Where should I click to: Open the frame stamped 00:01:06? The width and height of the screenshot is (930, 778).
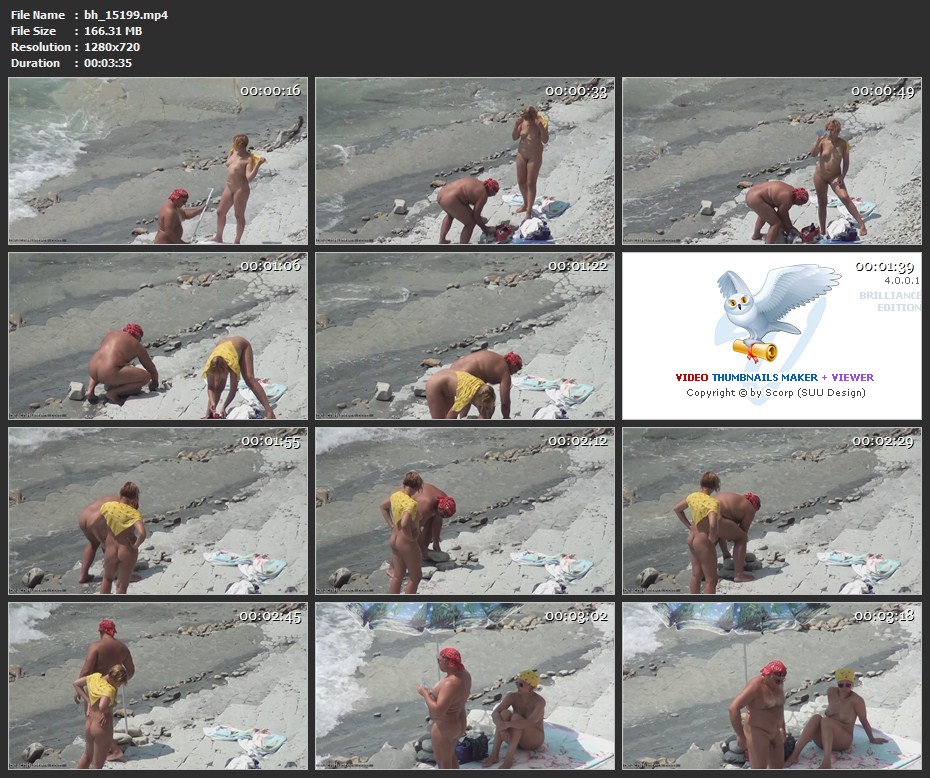[x=158, y=336]
